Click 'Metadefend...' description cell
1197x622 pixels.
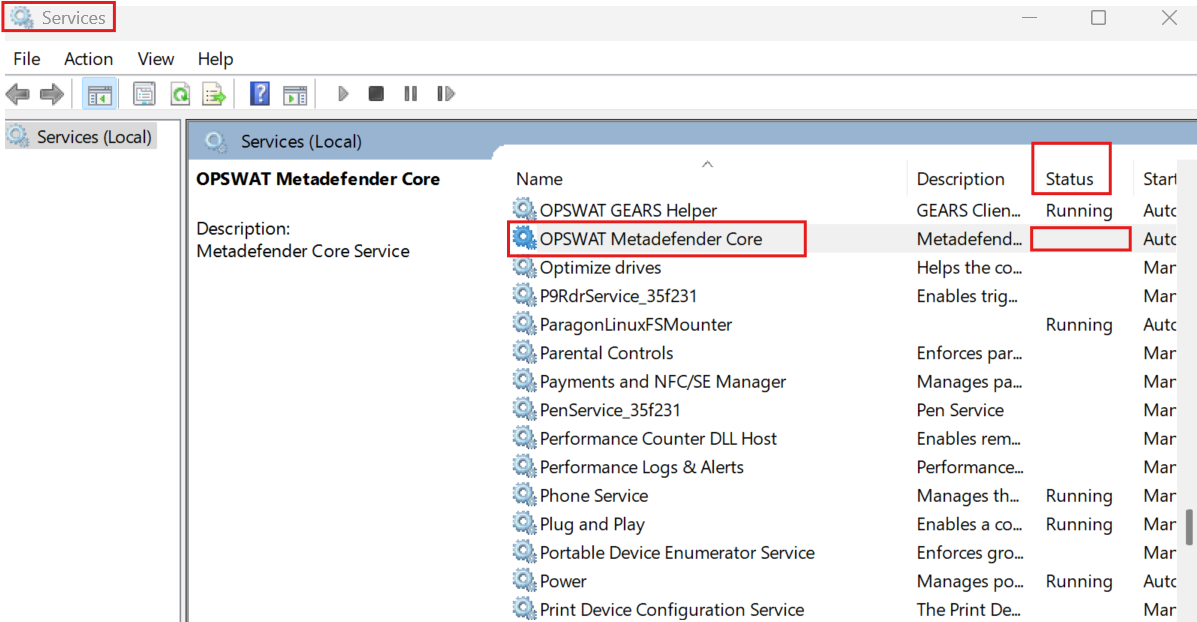click(969, 238)
